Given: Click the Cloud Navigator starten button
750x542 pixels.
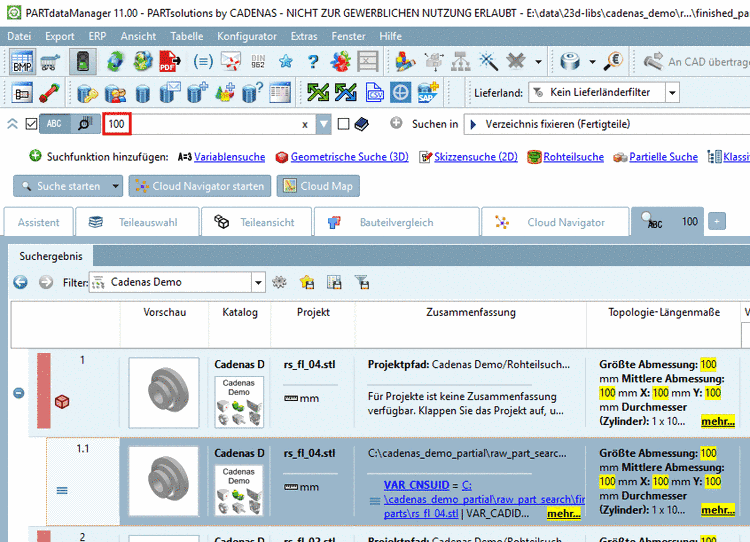Looking at the screenshot, I should pos(199,186).
